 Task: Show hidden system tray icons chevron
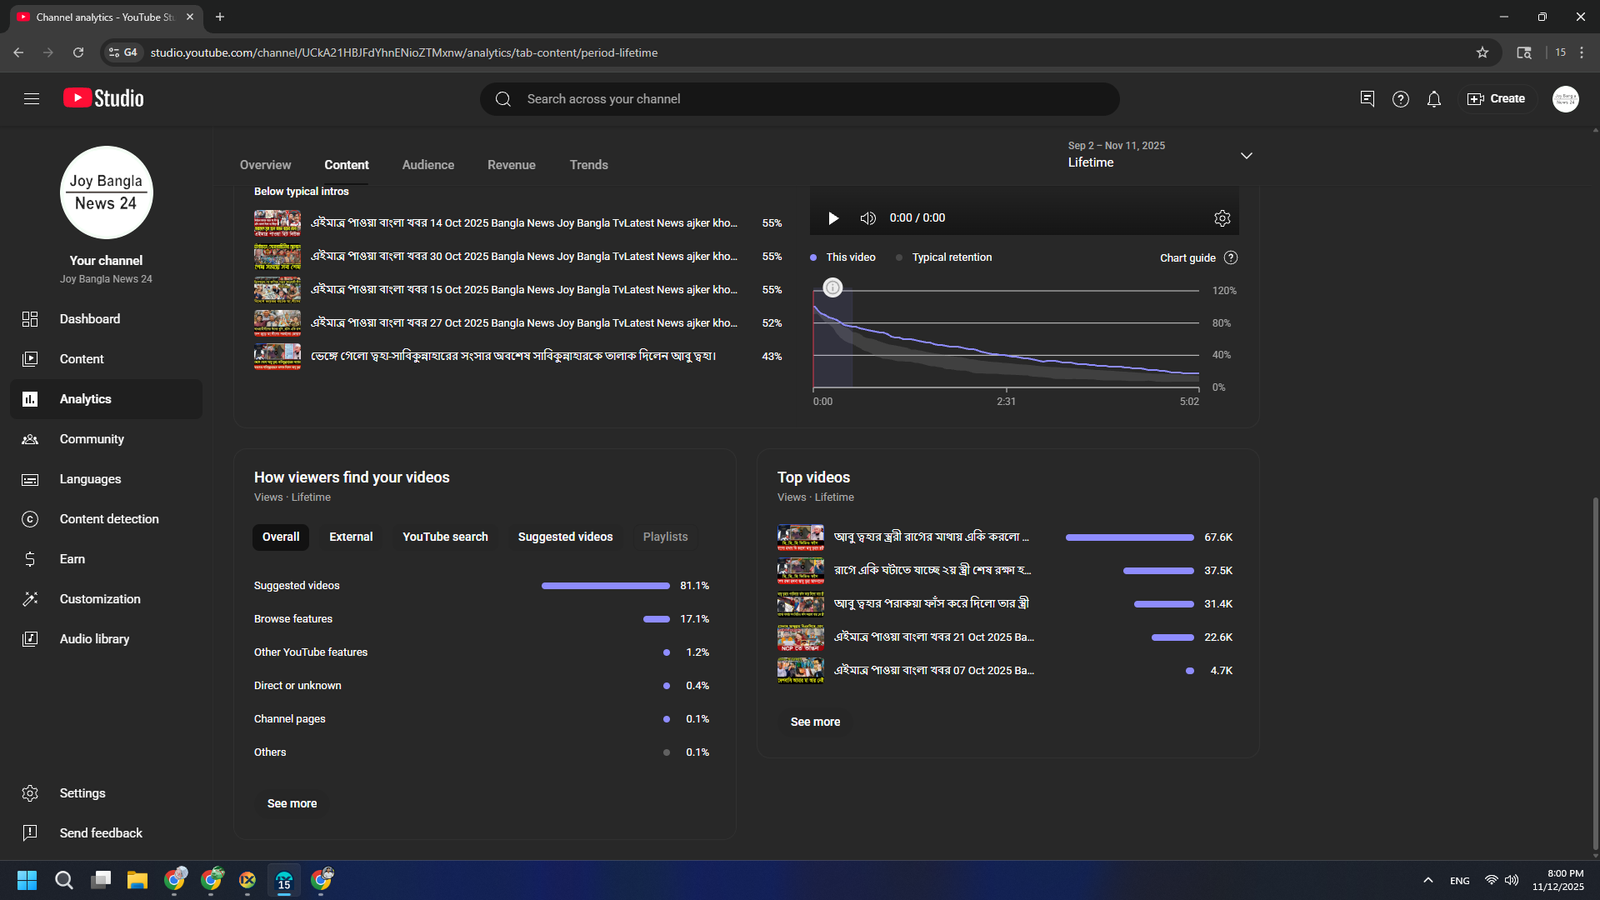1428,880
